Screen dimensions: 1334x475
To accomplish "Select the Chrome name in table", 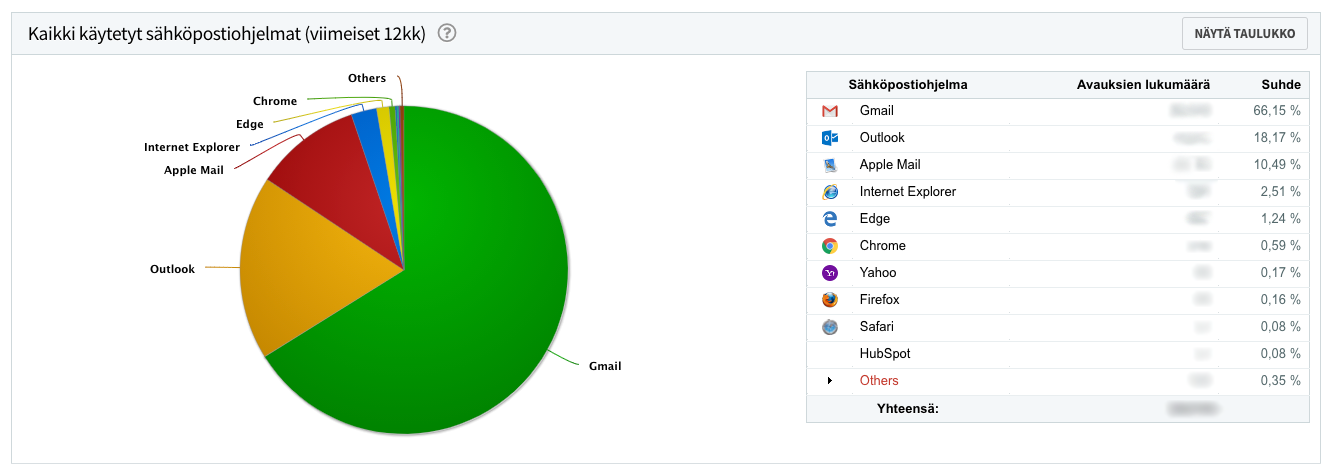I will coord(883,246).
